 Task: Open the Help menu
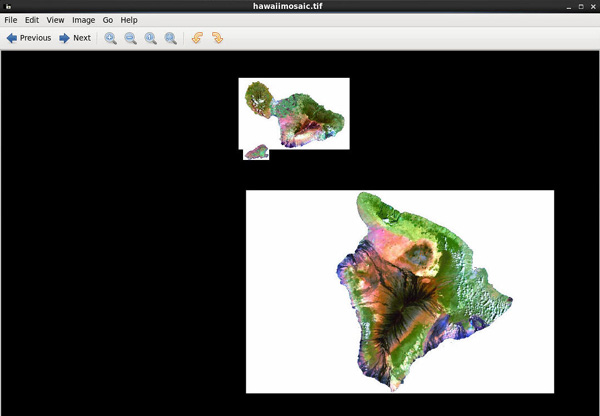tap(129, 20)
